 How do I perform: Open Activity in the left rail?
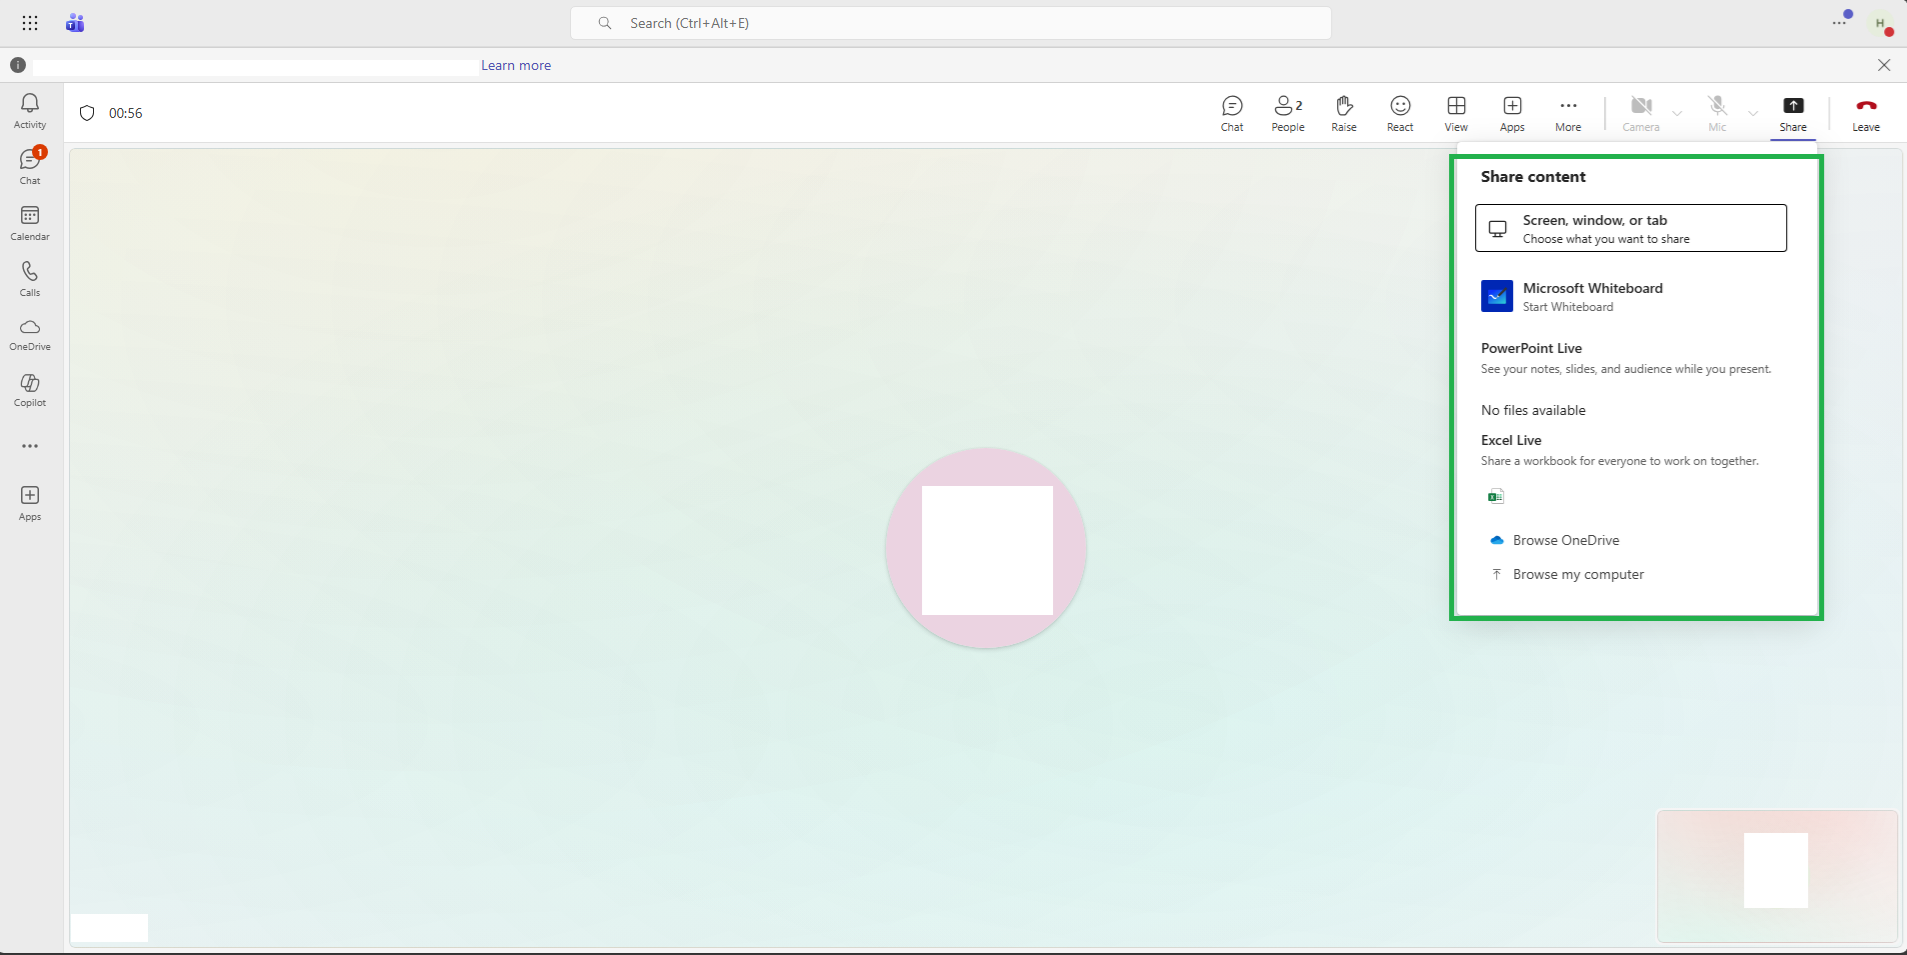point(30,111)
